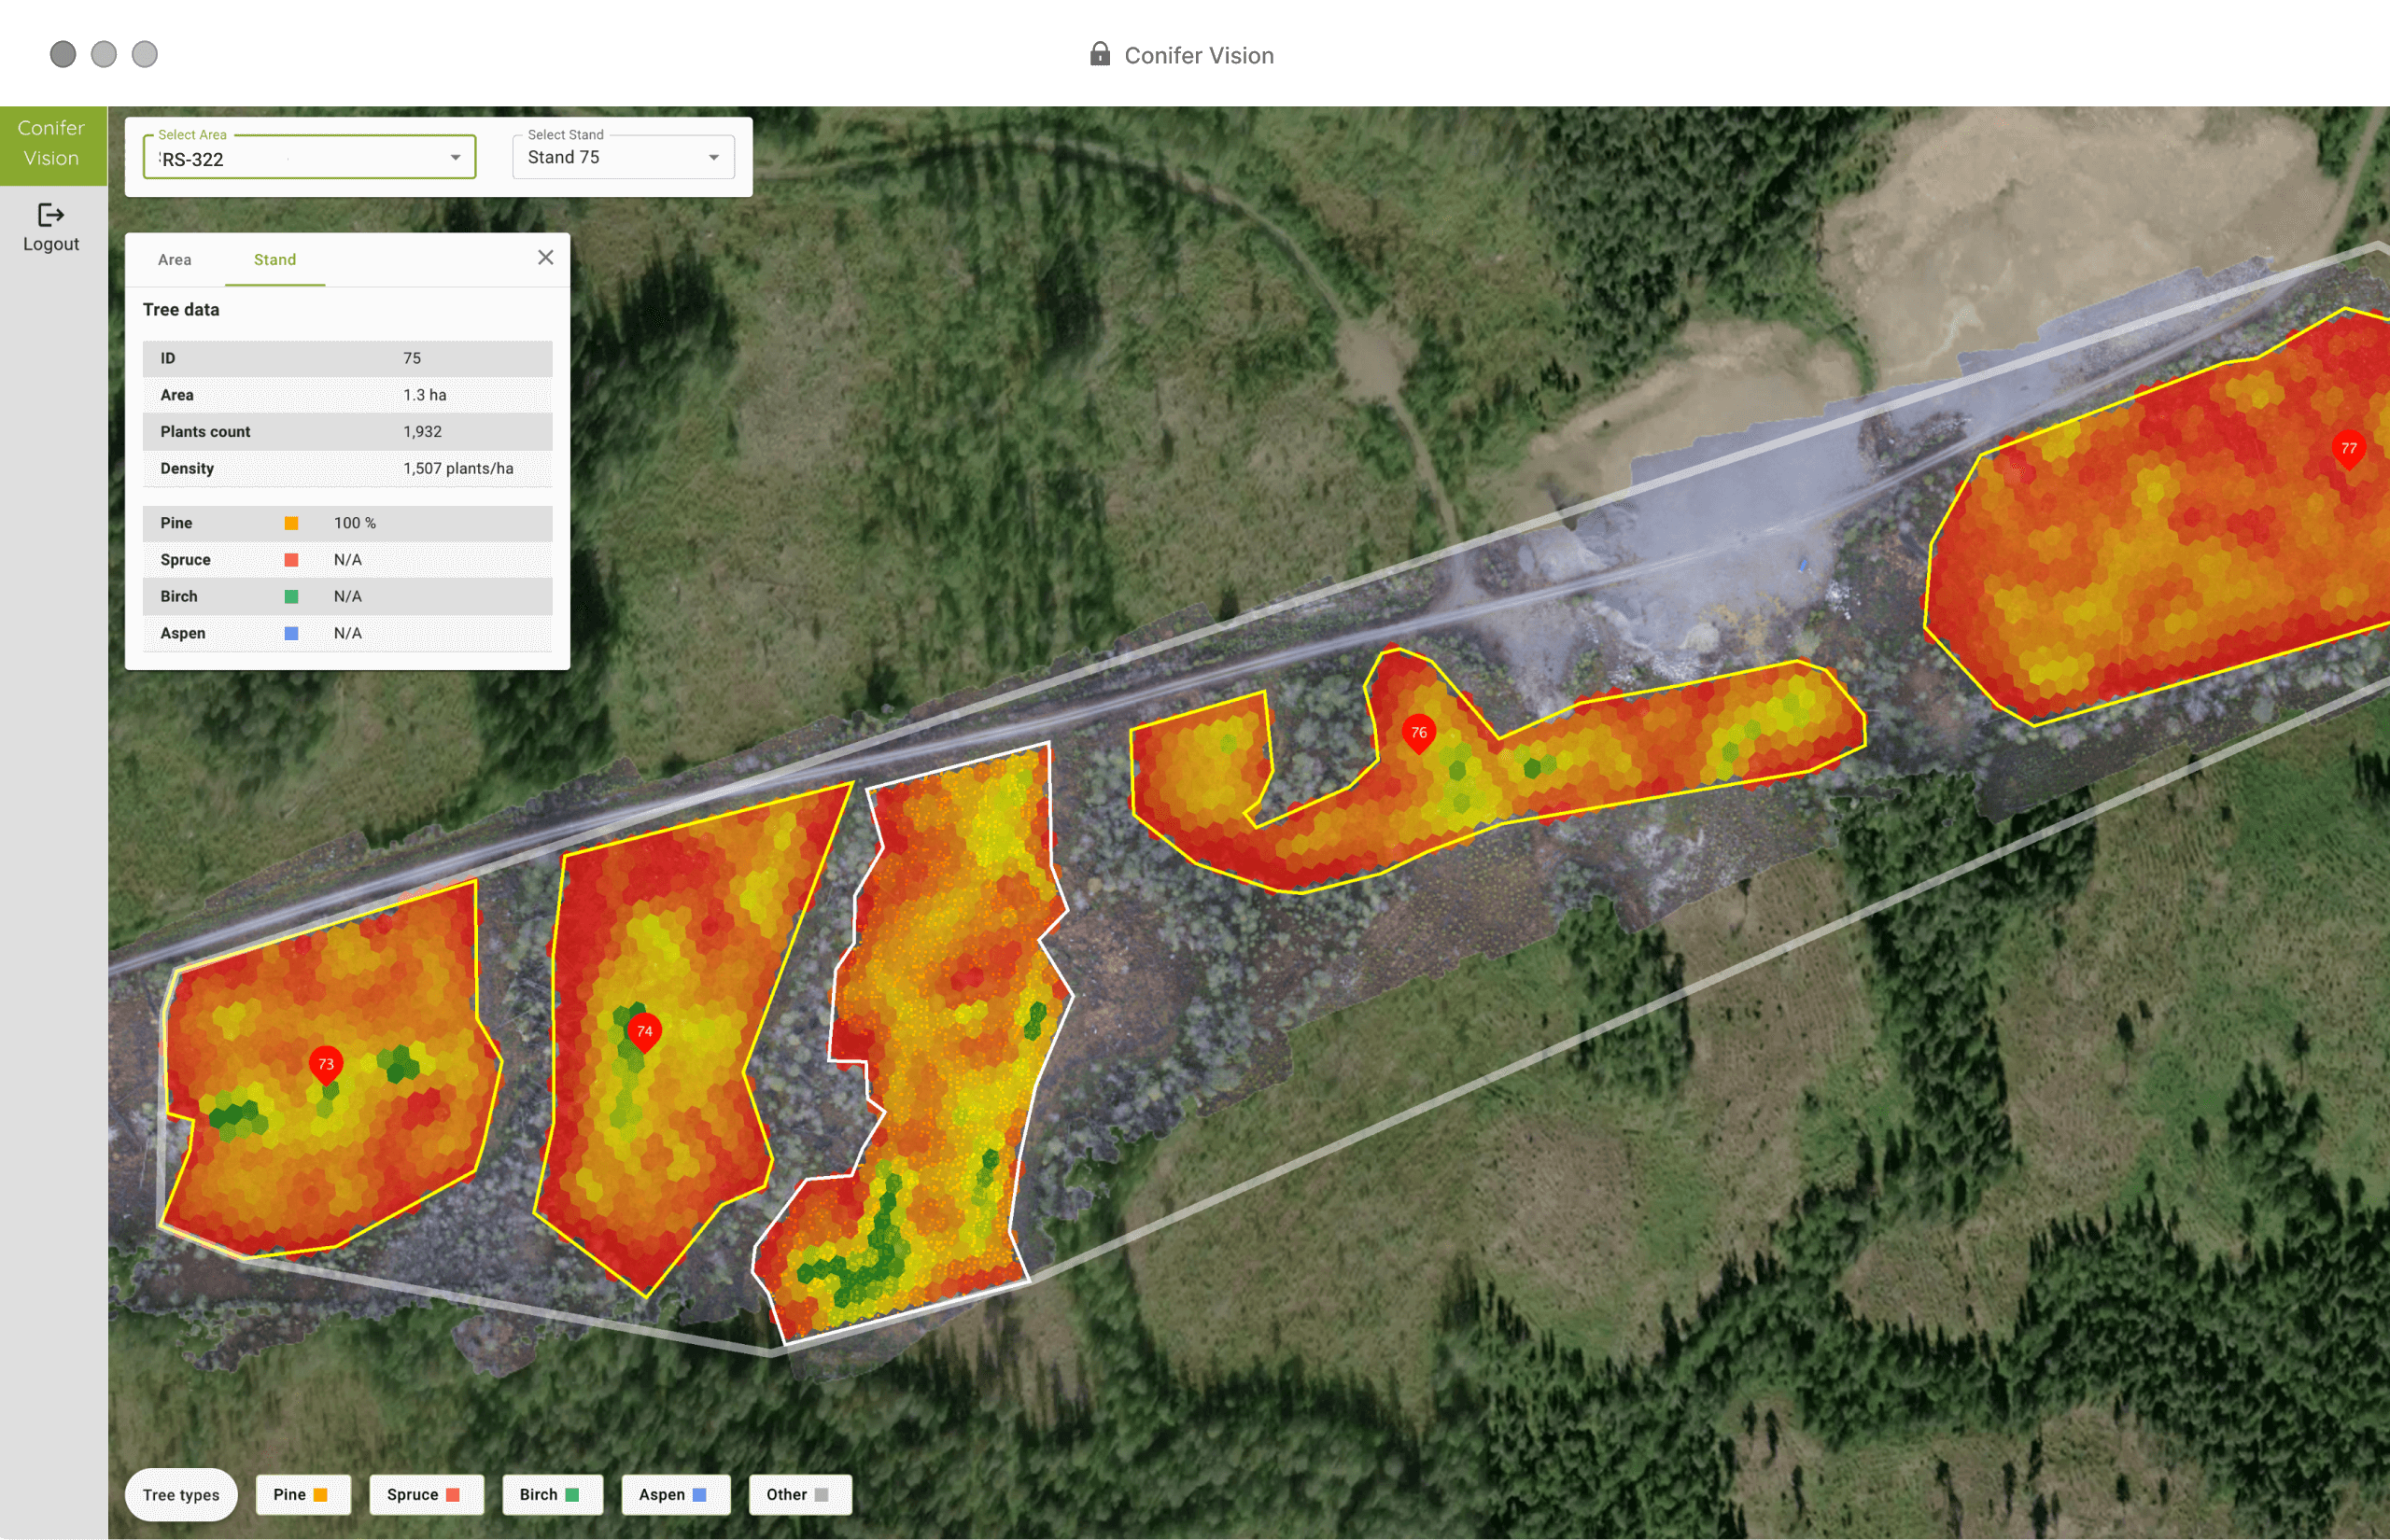Click the lock icon in title bar

[1099, 54]
